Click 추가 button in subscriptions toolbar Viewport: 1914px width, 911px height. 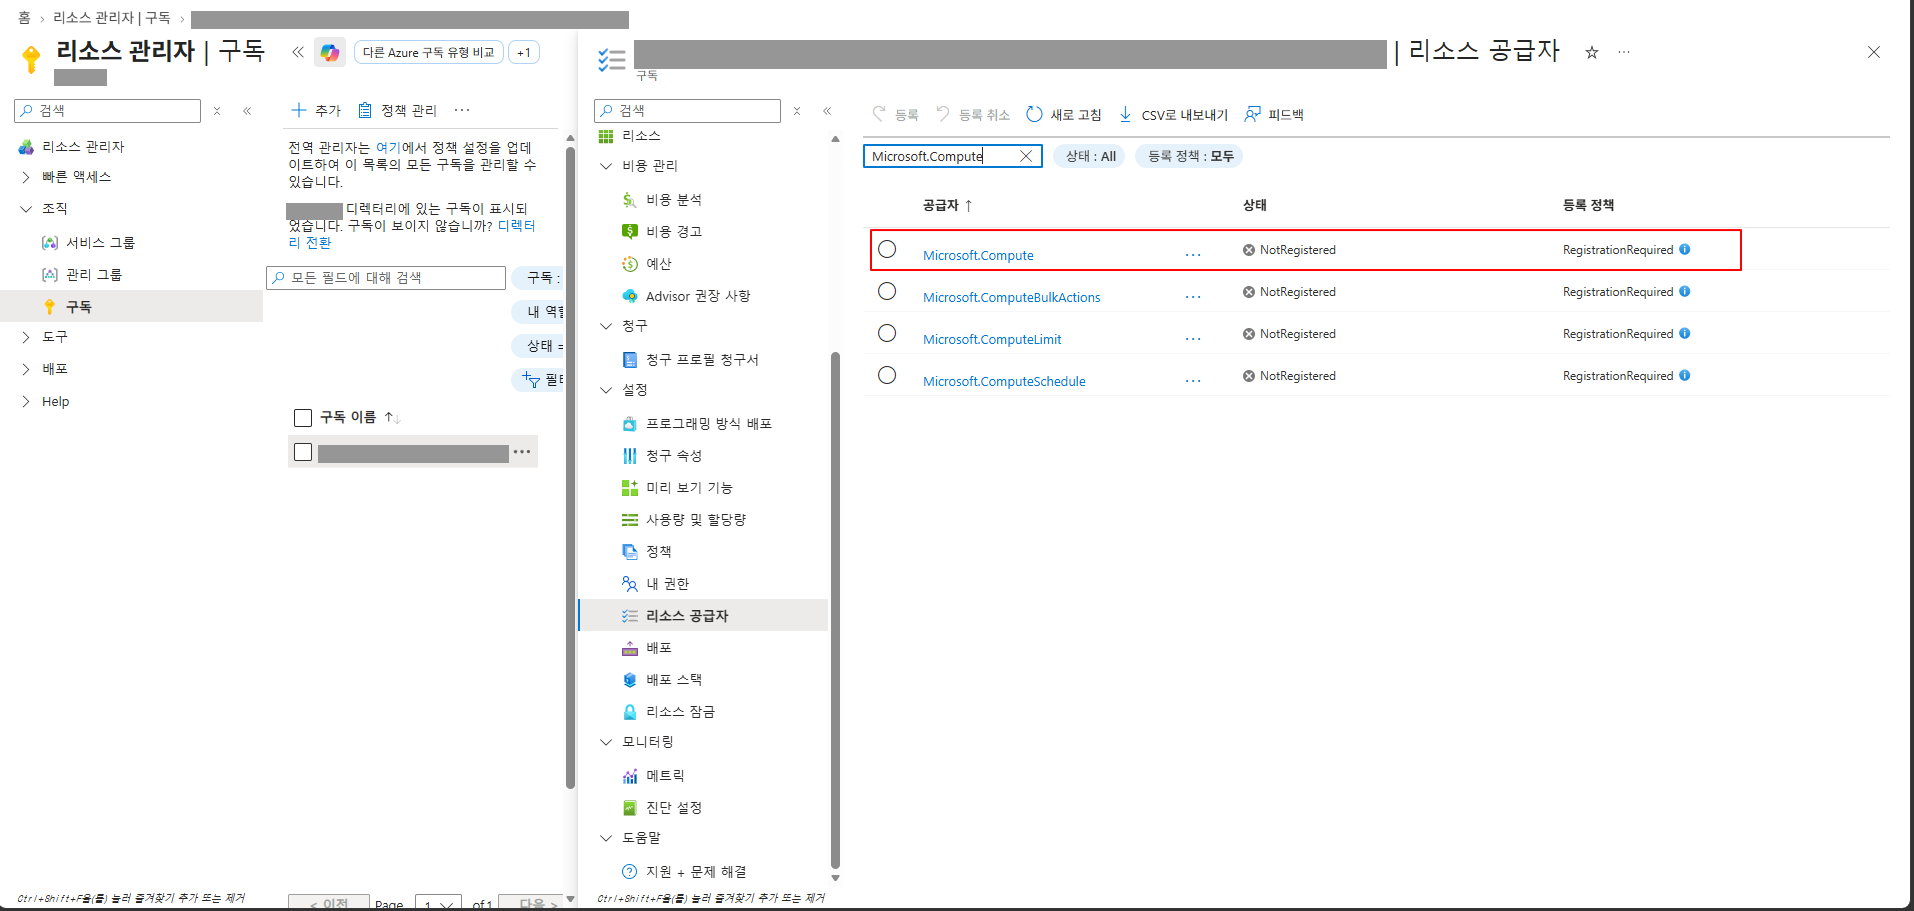316,110
